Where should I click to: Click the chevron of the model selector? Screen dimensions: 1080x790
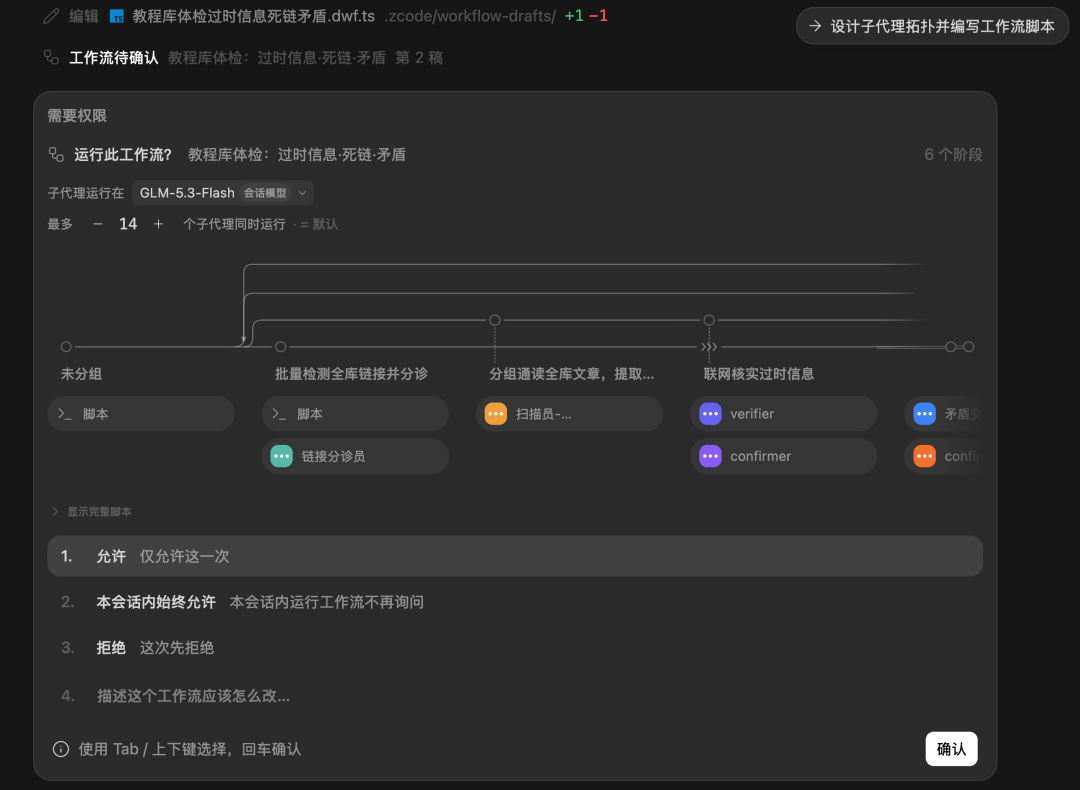(302, 193)
